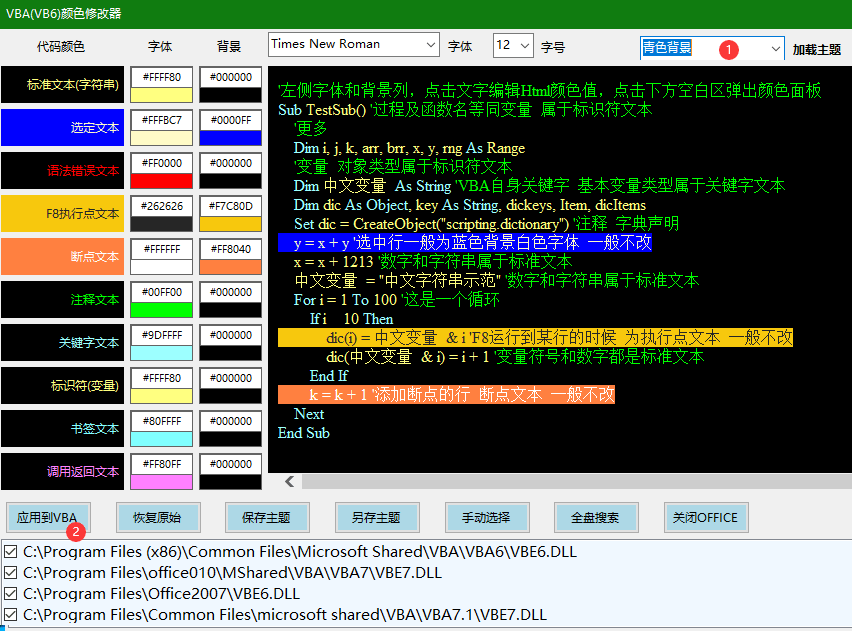
Task: Select the 断点文本 category label
Action: pyautogui.click(x=60, y=257)
